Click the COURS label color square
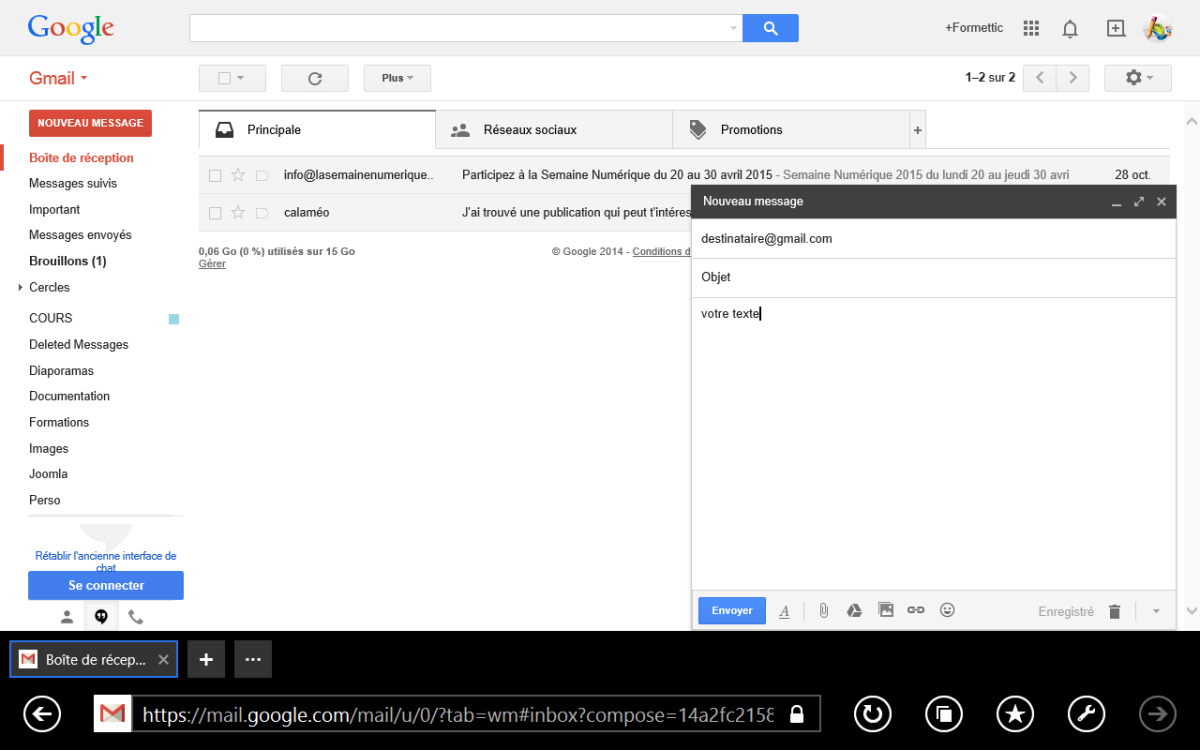 [x=174, y=319]
